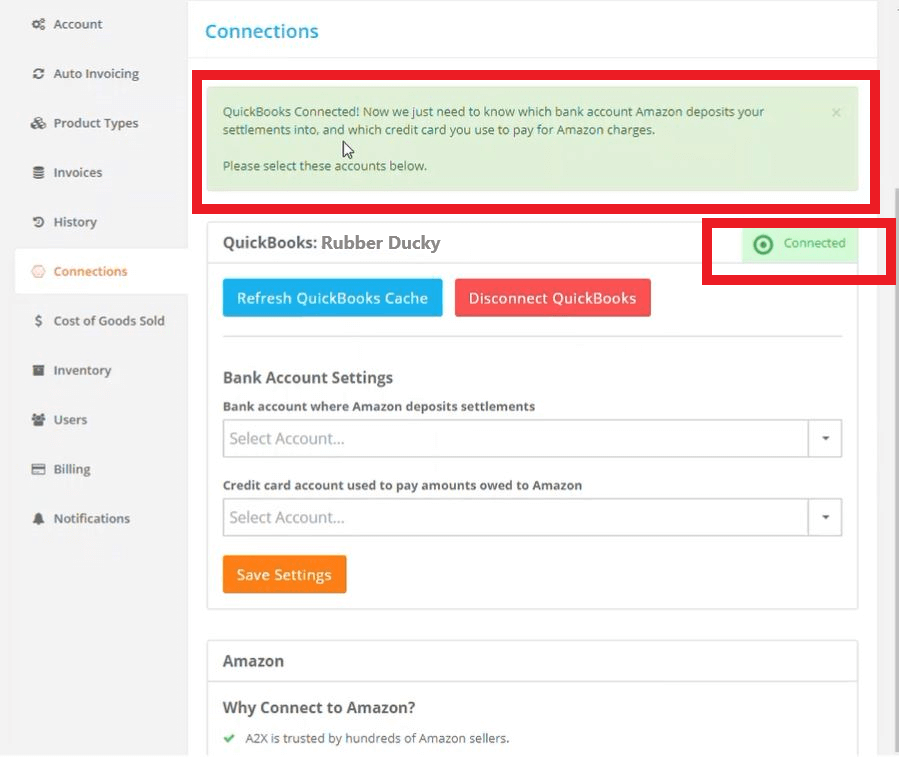Click the Billing card icon
Image resolution: width=899 pixels, height=757 pixels.
coord(38,469)
